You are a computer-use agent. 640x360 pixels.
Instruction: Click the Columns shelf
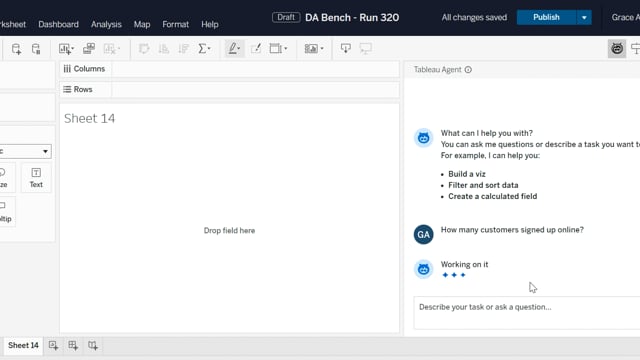229,69
